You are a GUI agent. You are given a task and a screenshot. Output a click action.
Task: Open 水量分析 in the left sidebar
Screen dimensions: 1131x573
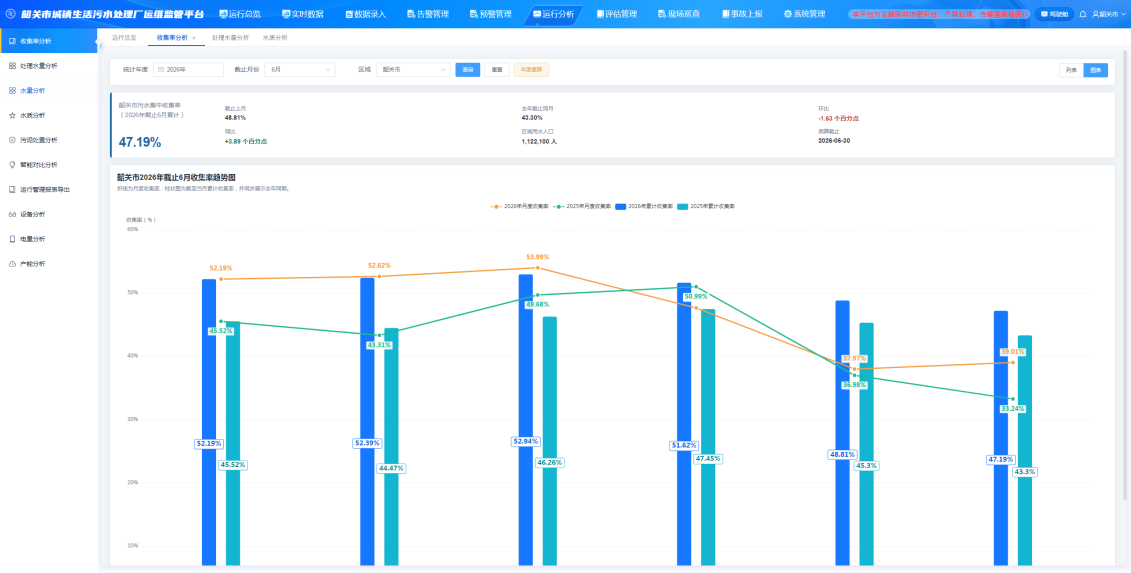(48, 91)
